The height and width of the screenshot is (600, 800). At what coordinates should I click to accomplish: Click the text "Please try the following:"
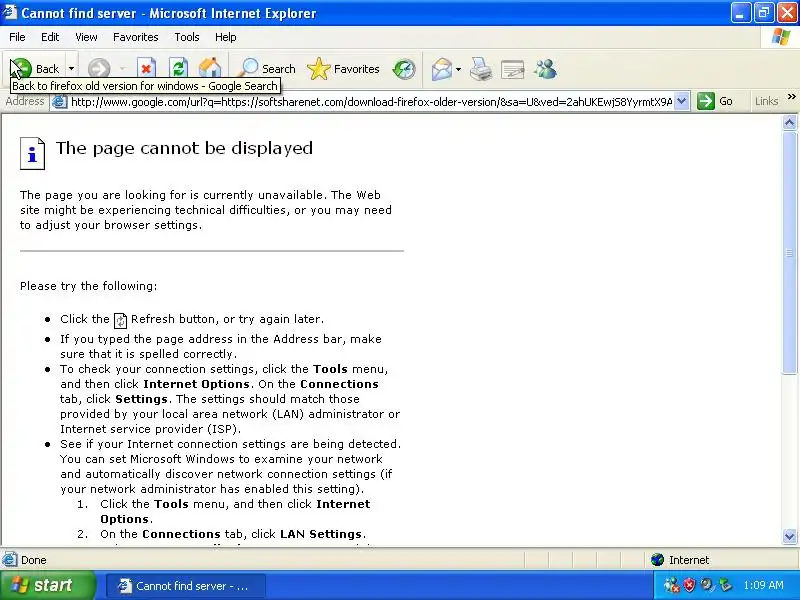point(89,286)
